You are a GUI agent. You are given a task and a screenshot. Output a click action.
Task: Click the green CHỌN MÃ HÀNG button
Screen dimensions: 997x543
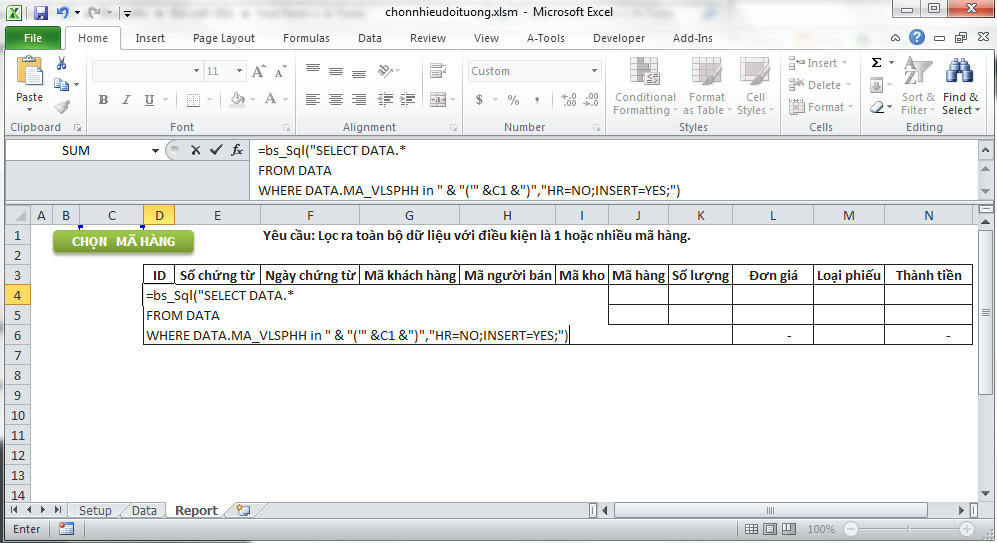123,241
